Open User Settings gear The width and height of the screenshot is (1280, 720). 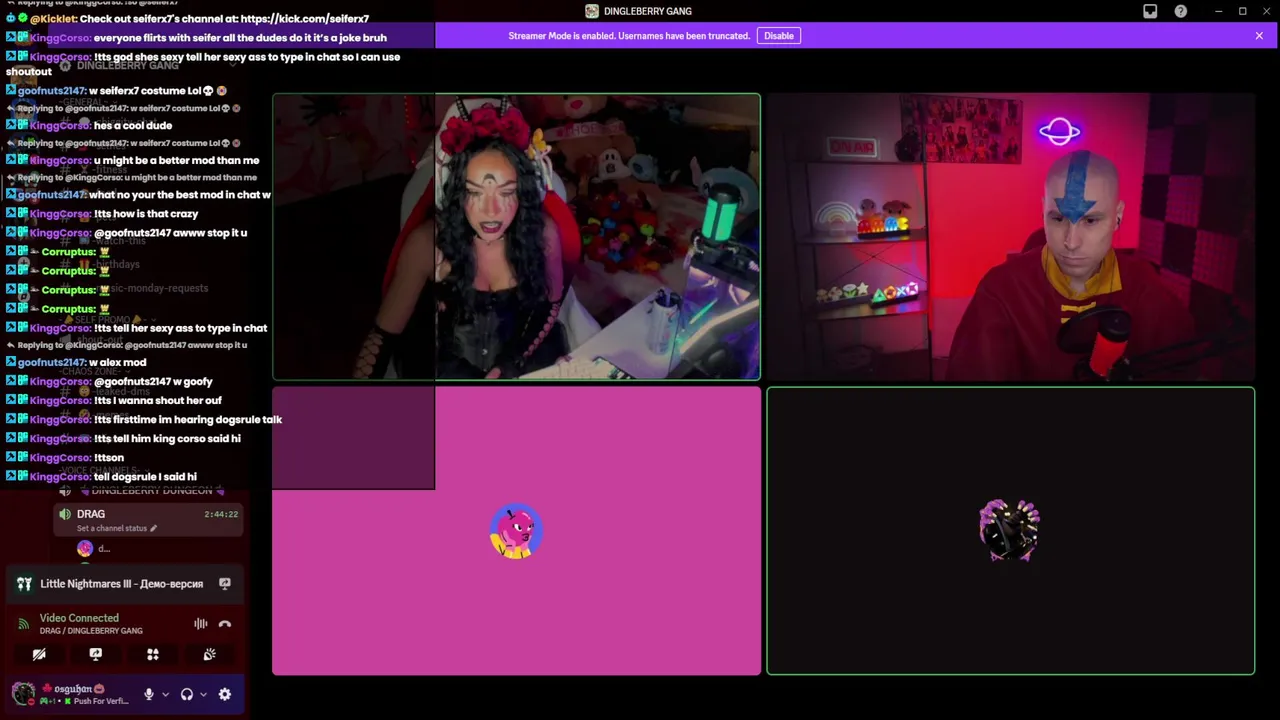coord(225,694)
